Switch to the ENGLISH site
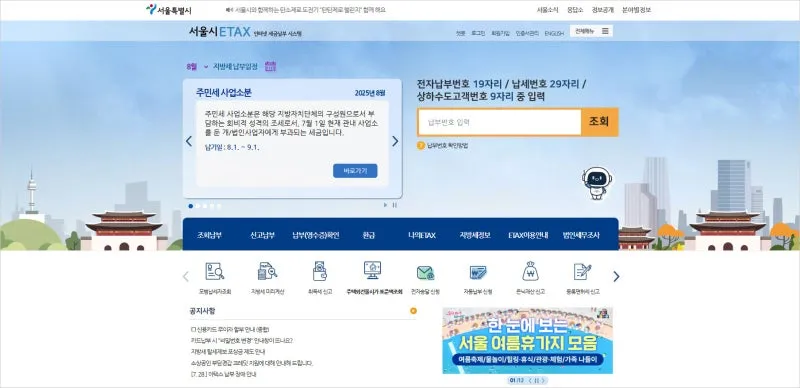 pos(554,34)
